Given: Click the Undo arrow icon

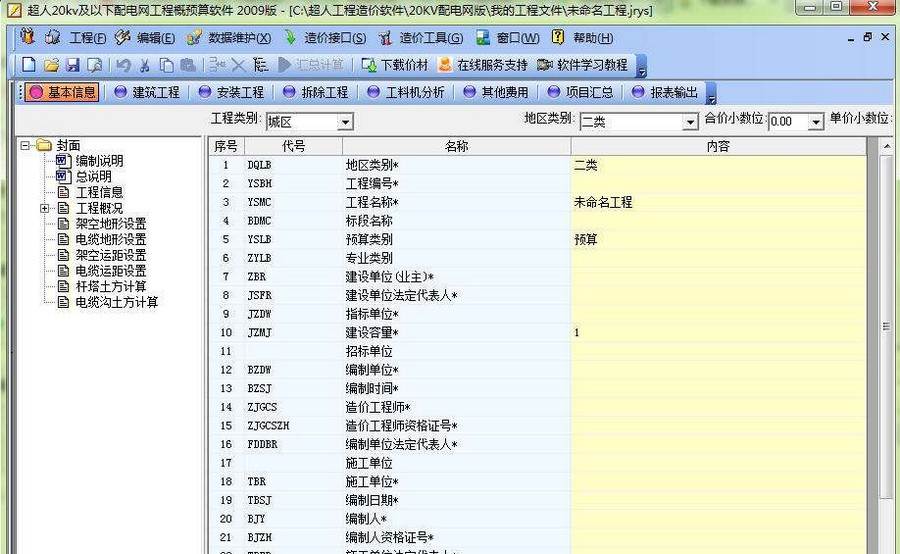Looking at the screenshot, I should pyautogui.click(x=123, y=65).
